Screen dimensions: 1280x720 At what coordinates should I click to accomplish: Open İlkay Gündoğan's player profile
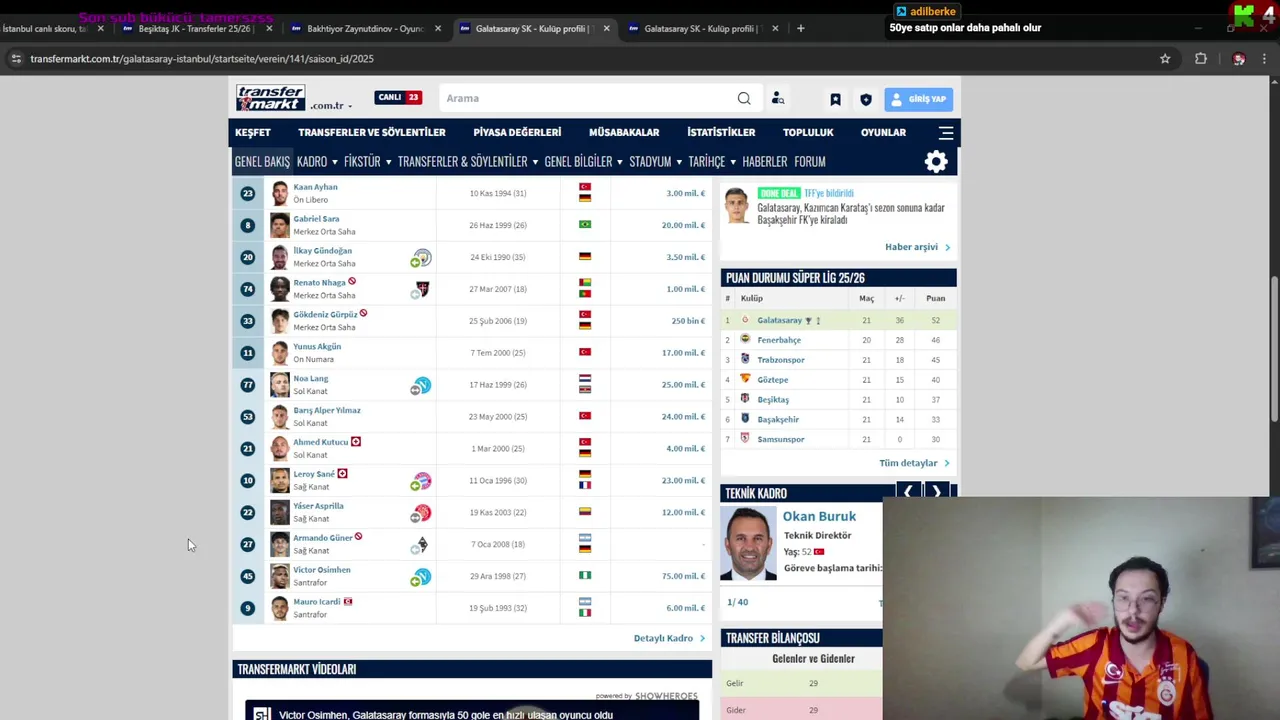pyautogui.click(x=322, y=251)
